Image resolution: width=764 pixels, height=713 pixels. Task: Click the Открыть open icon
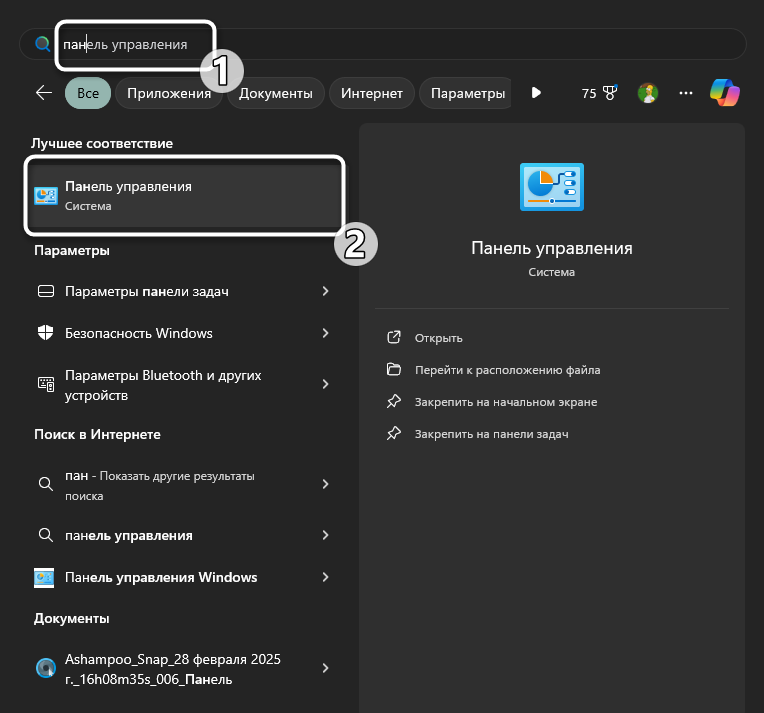tap(394, 337)
